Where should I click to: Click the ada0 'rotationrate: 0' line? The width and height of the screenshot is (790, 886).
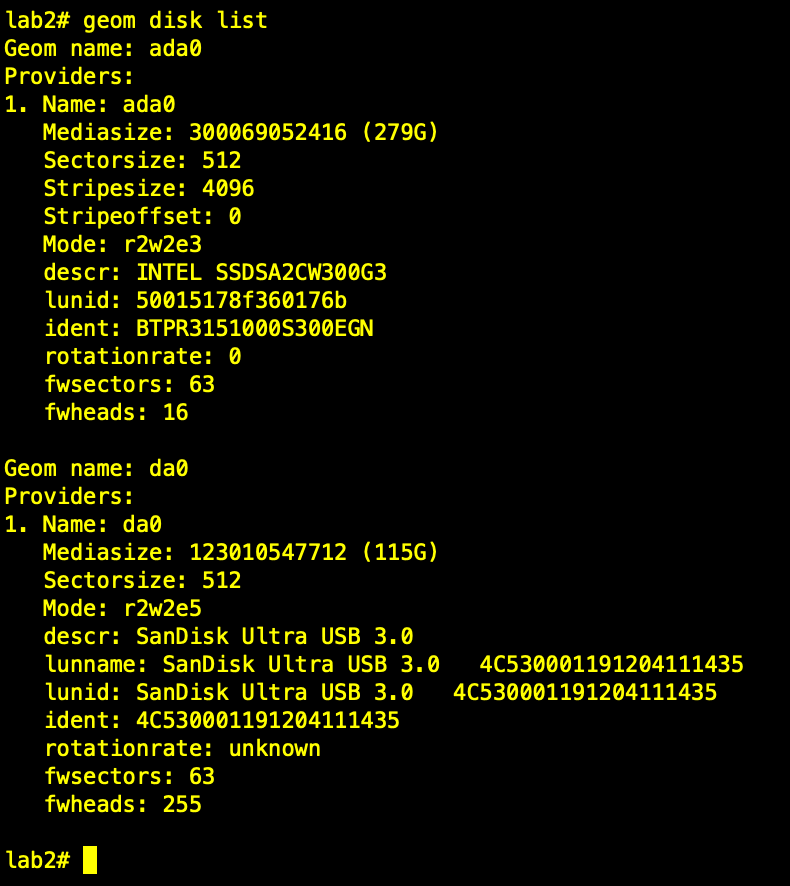tap(142, 357)
